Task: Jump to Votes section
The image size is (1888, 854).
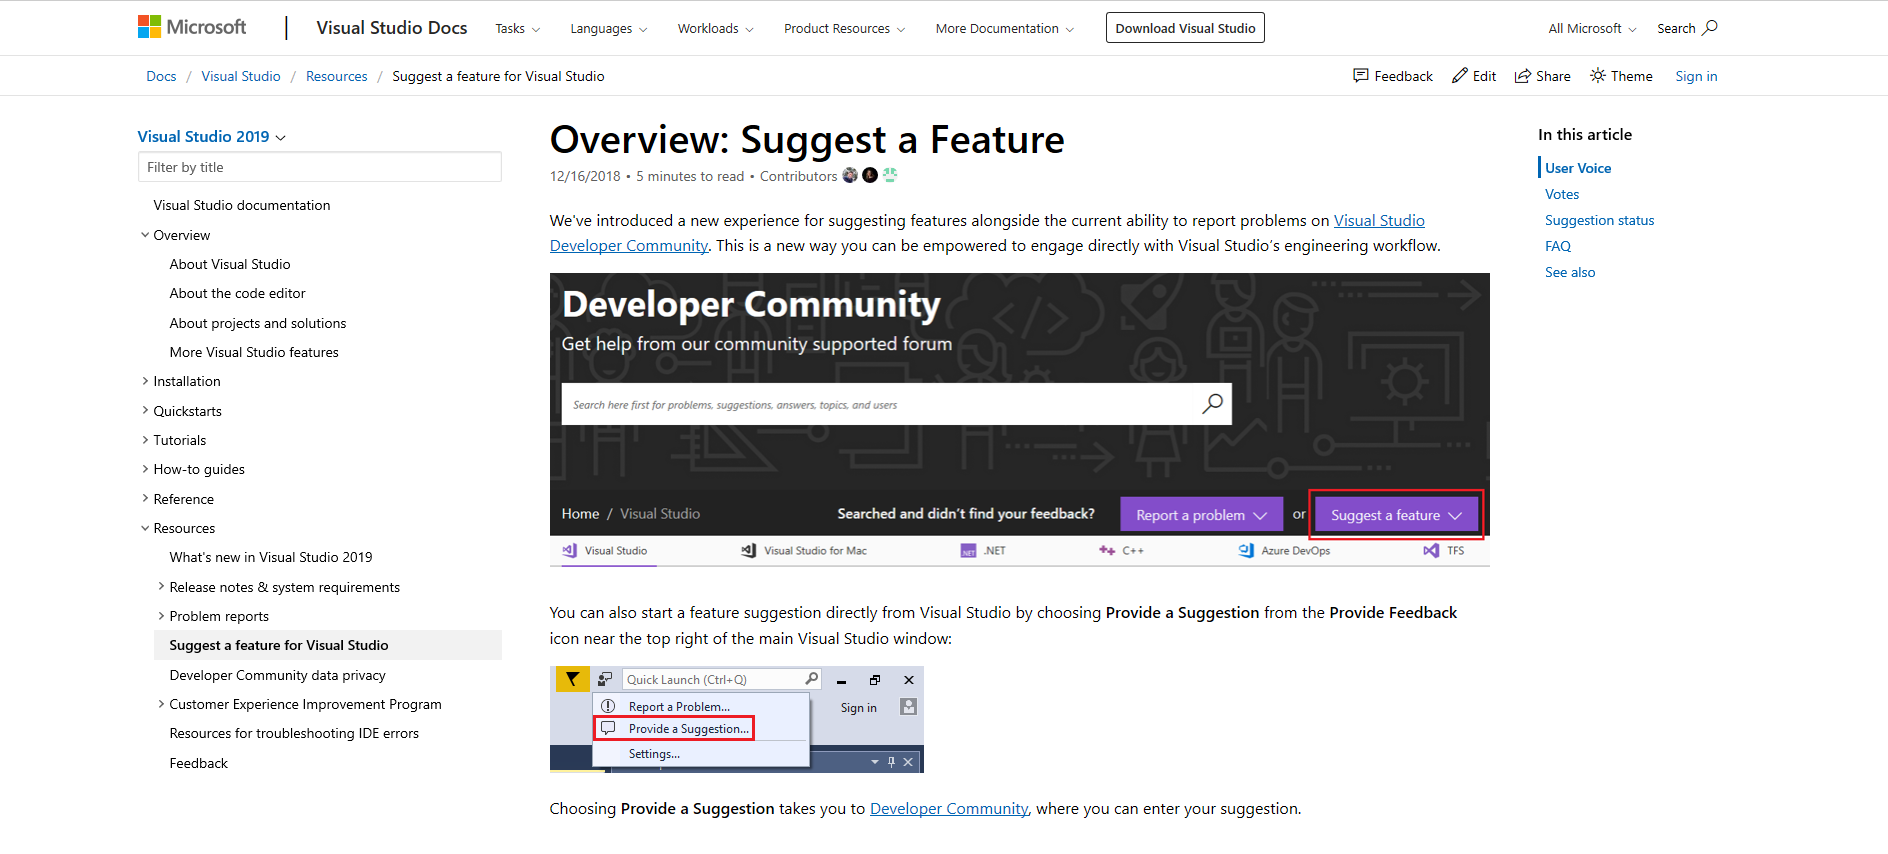Action: click(1562, 194)
